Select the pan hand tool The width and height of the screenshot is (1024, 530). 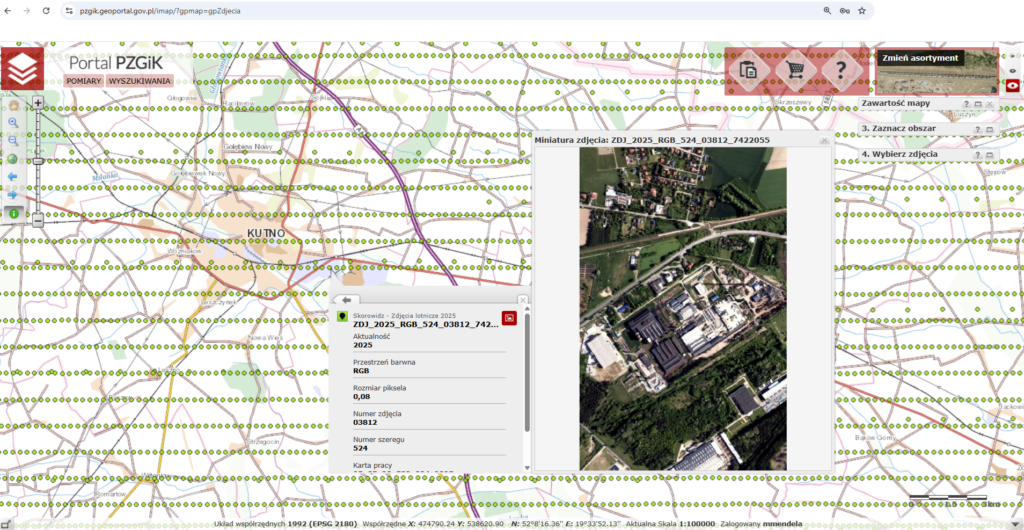click(14, 104)
